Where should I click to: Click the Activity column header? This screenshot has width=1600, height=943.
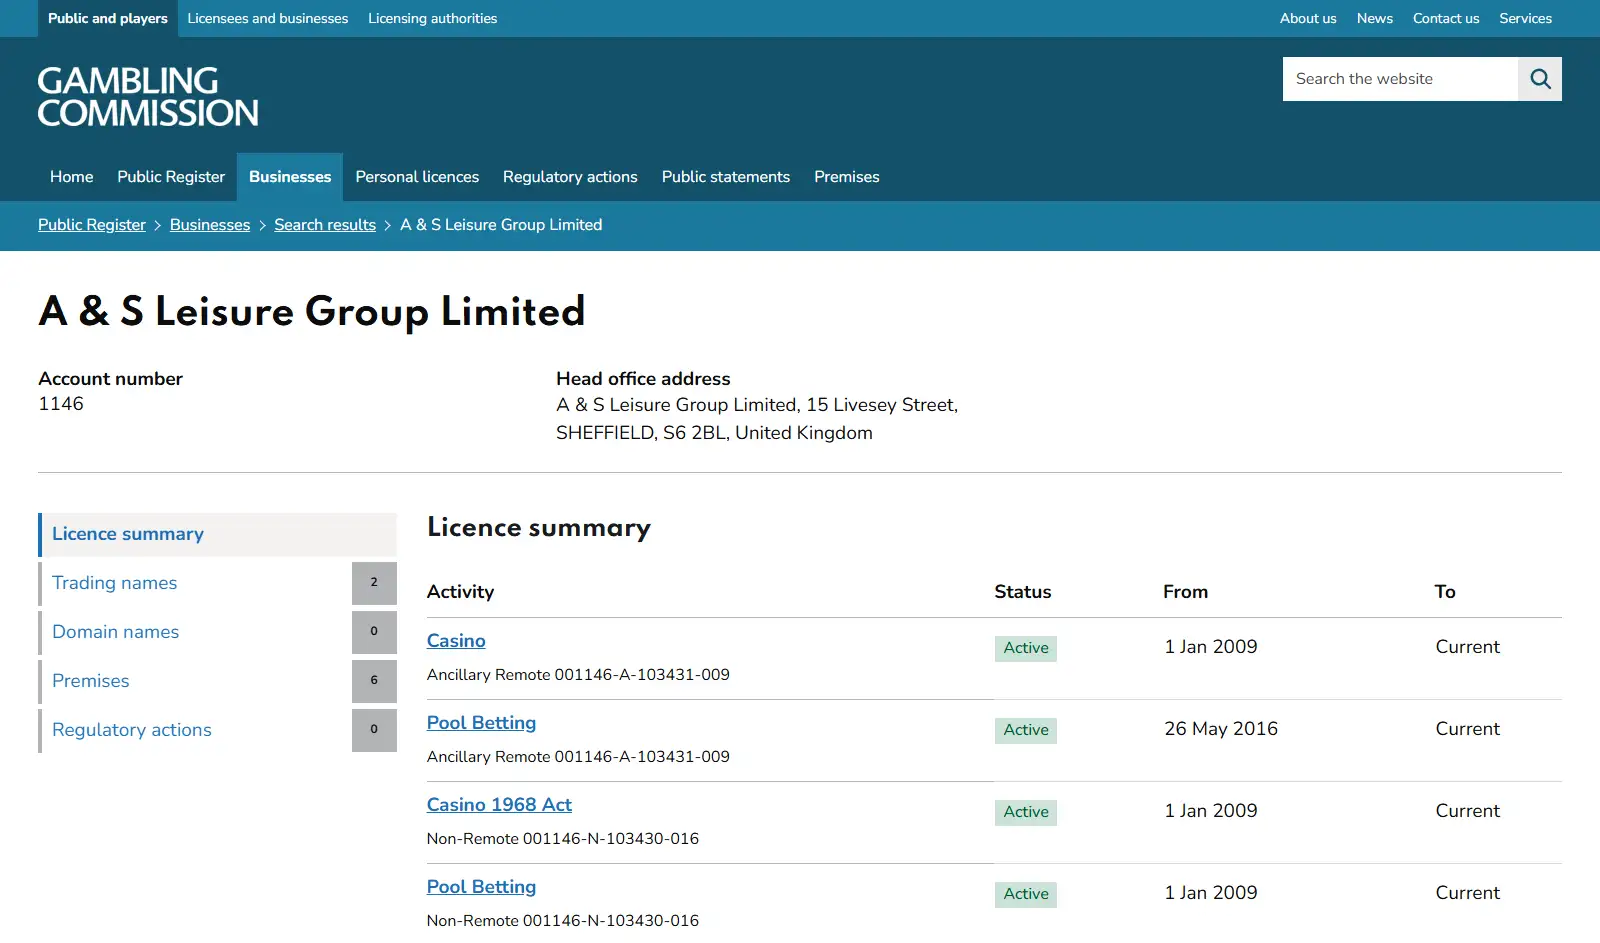point(460,592)
